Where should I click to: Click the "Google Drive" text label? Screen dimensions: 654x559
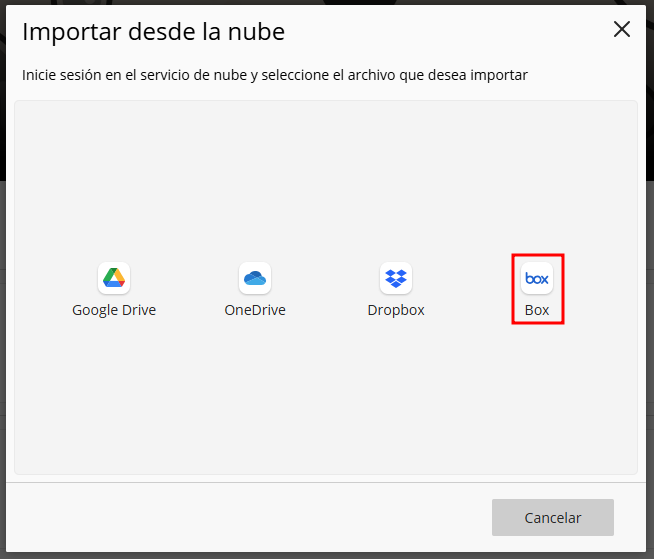click(114, 310)
